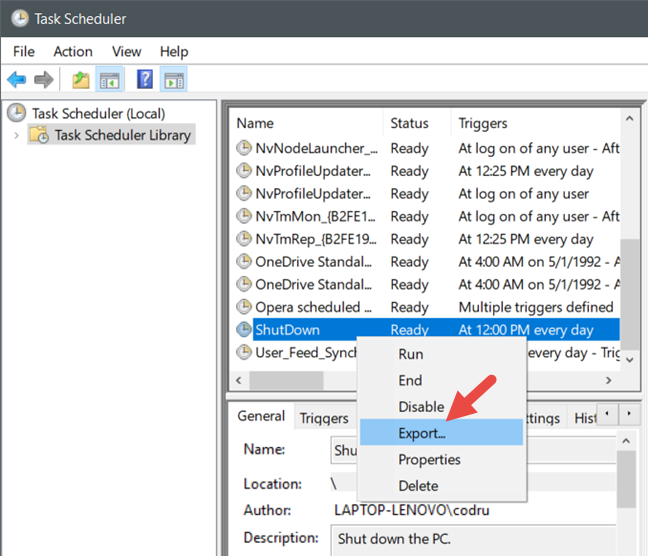The image size is (648, 556).
Task: Click Task Scheduler Library folder icon
Action: 40,135
